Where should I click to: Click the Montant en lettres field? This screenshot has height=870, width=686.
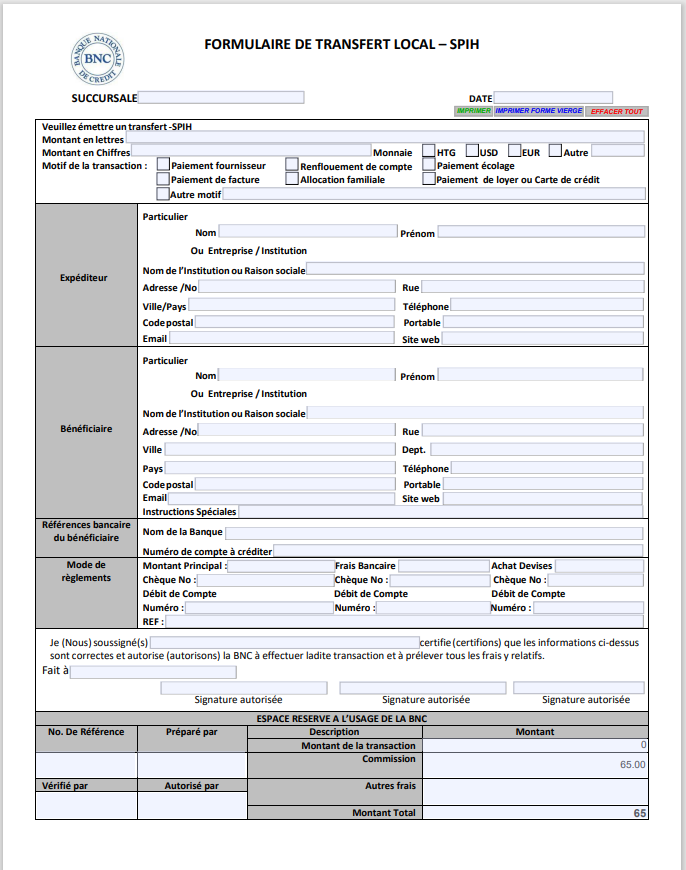(x=385, y=137)
